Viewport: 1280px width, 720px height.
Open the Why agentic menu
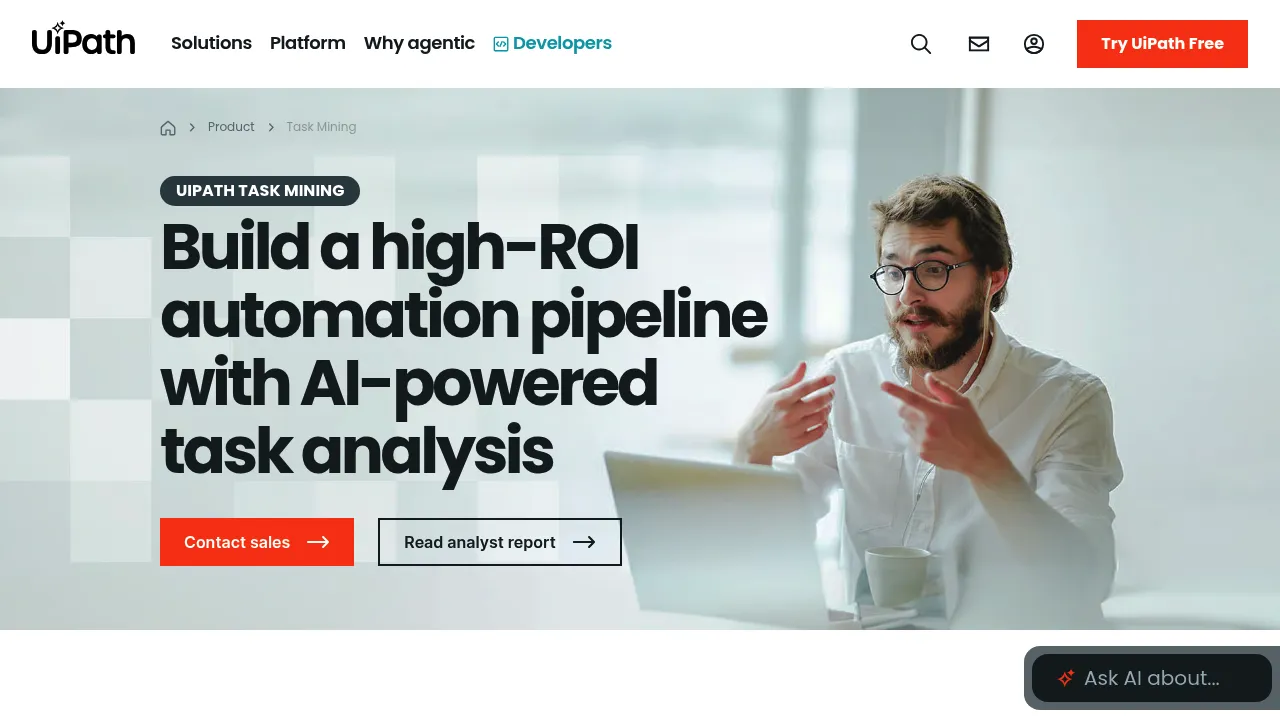(419, 43)
